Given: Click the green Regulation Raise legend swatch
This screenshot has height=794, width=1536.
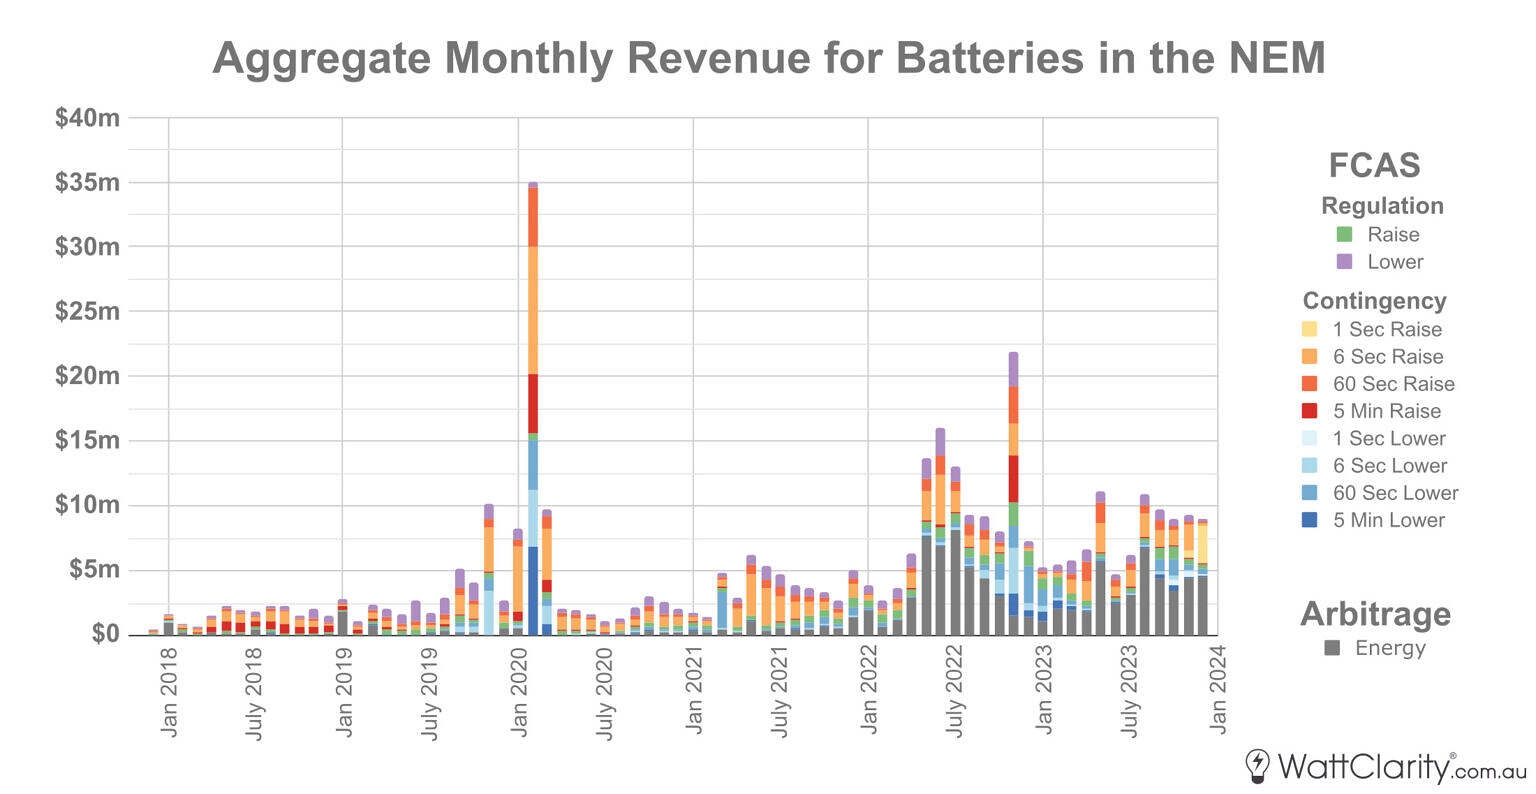Looking at the screenshot, I should pos(1342,235).
